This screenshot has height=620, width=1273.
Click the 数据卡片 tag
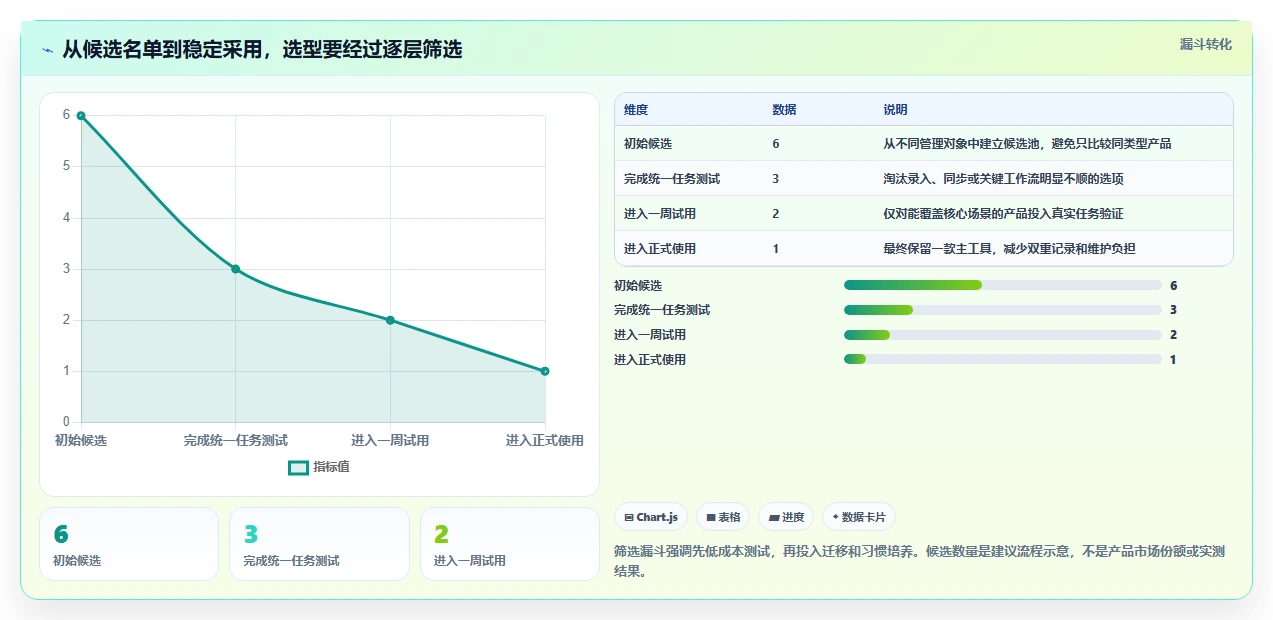[858, 517]
